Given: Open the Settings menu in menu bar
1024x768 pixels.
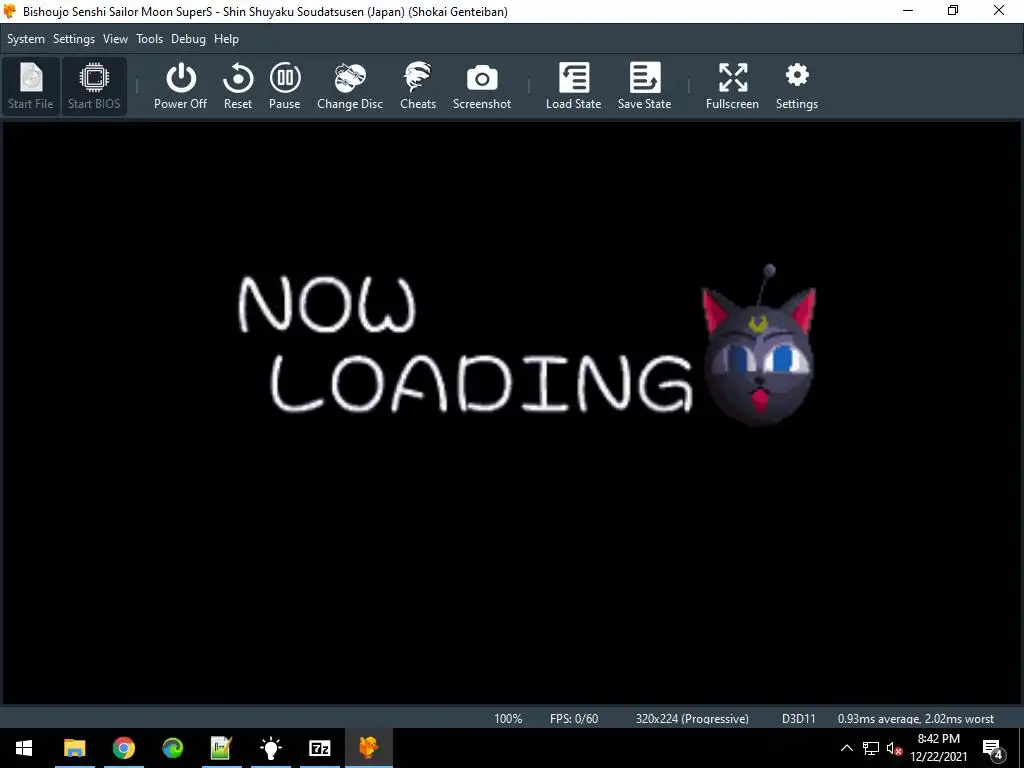Looking at the screenshot, I should pyautogui.click(x=74, y=39).
